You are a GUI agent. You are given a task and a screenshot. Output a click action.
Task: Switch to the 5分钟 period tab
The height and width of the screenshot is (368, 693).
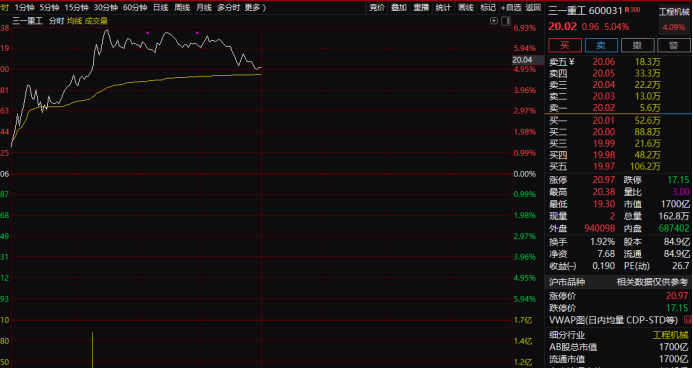[x=50, y=8]
